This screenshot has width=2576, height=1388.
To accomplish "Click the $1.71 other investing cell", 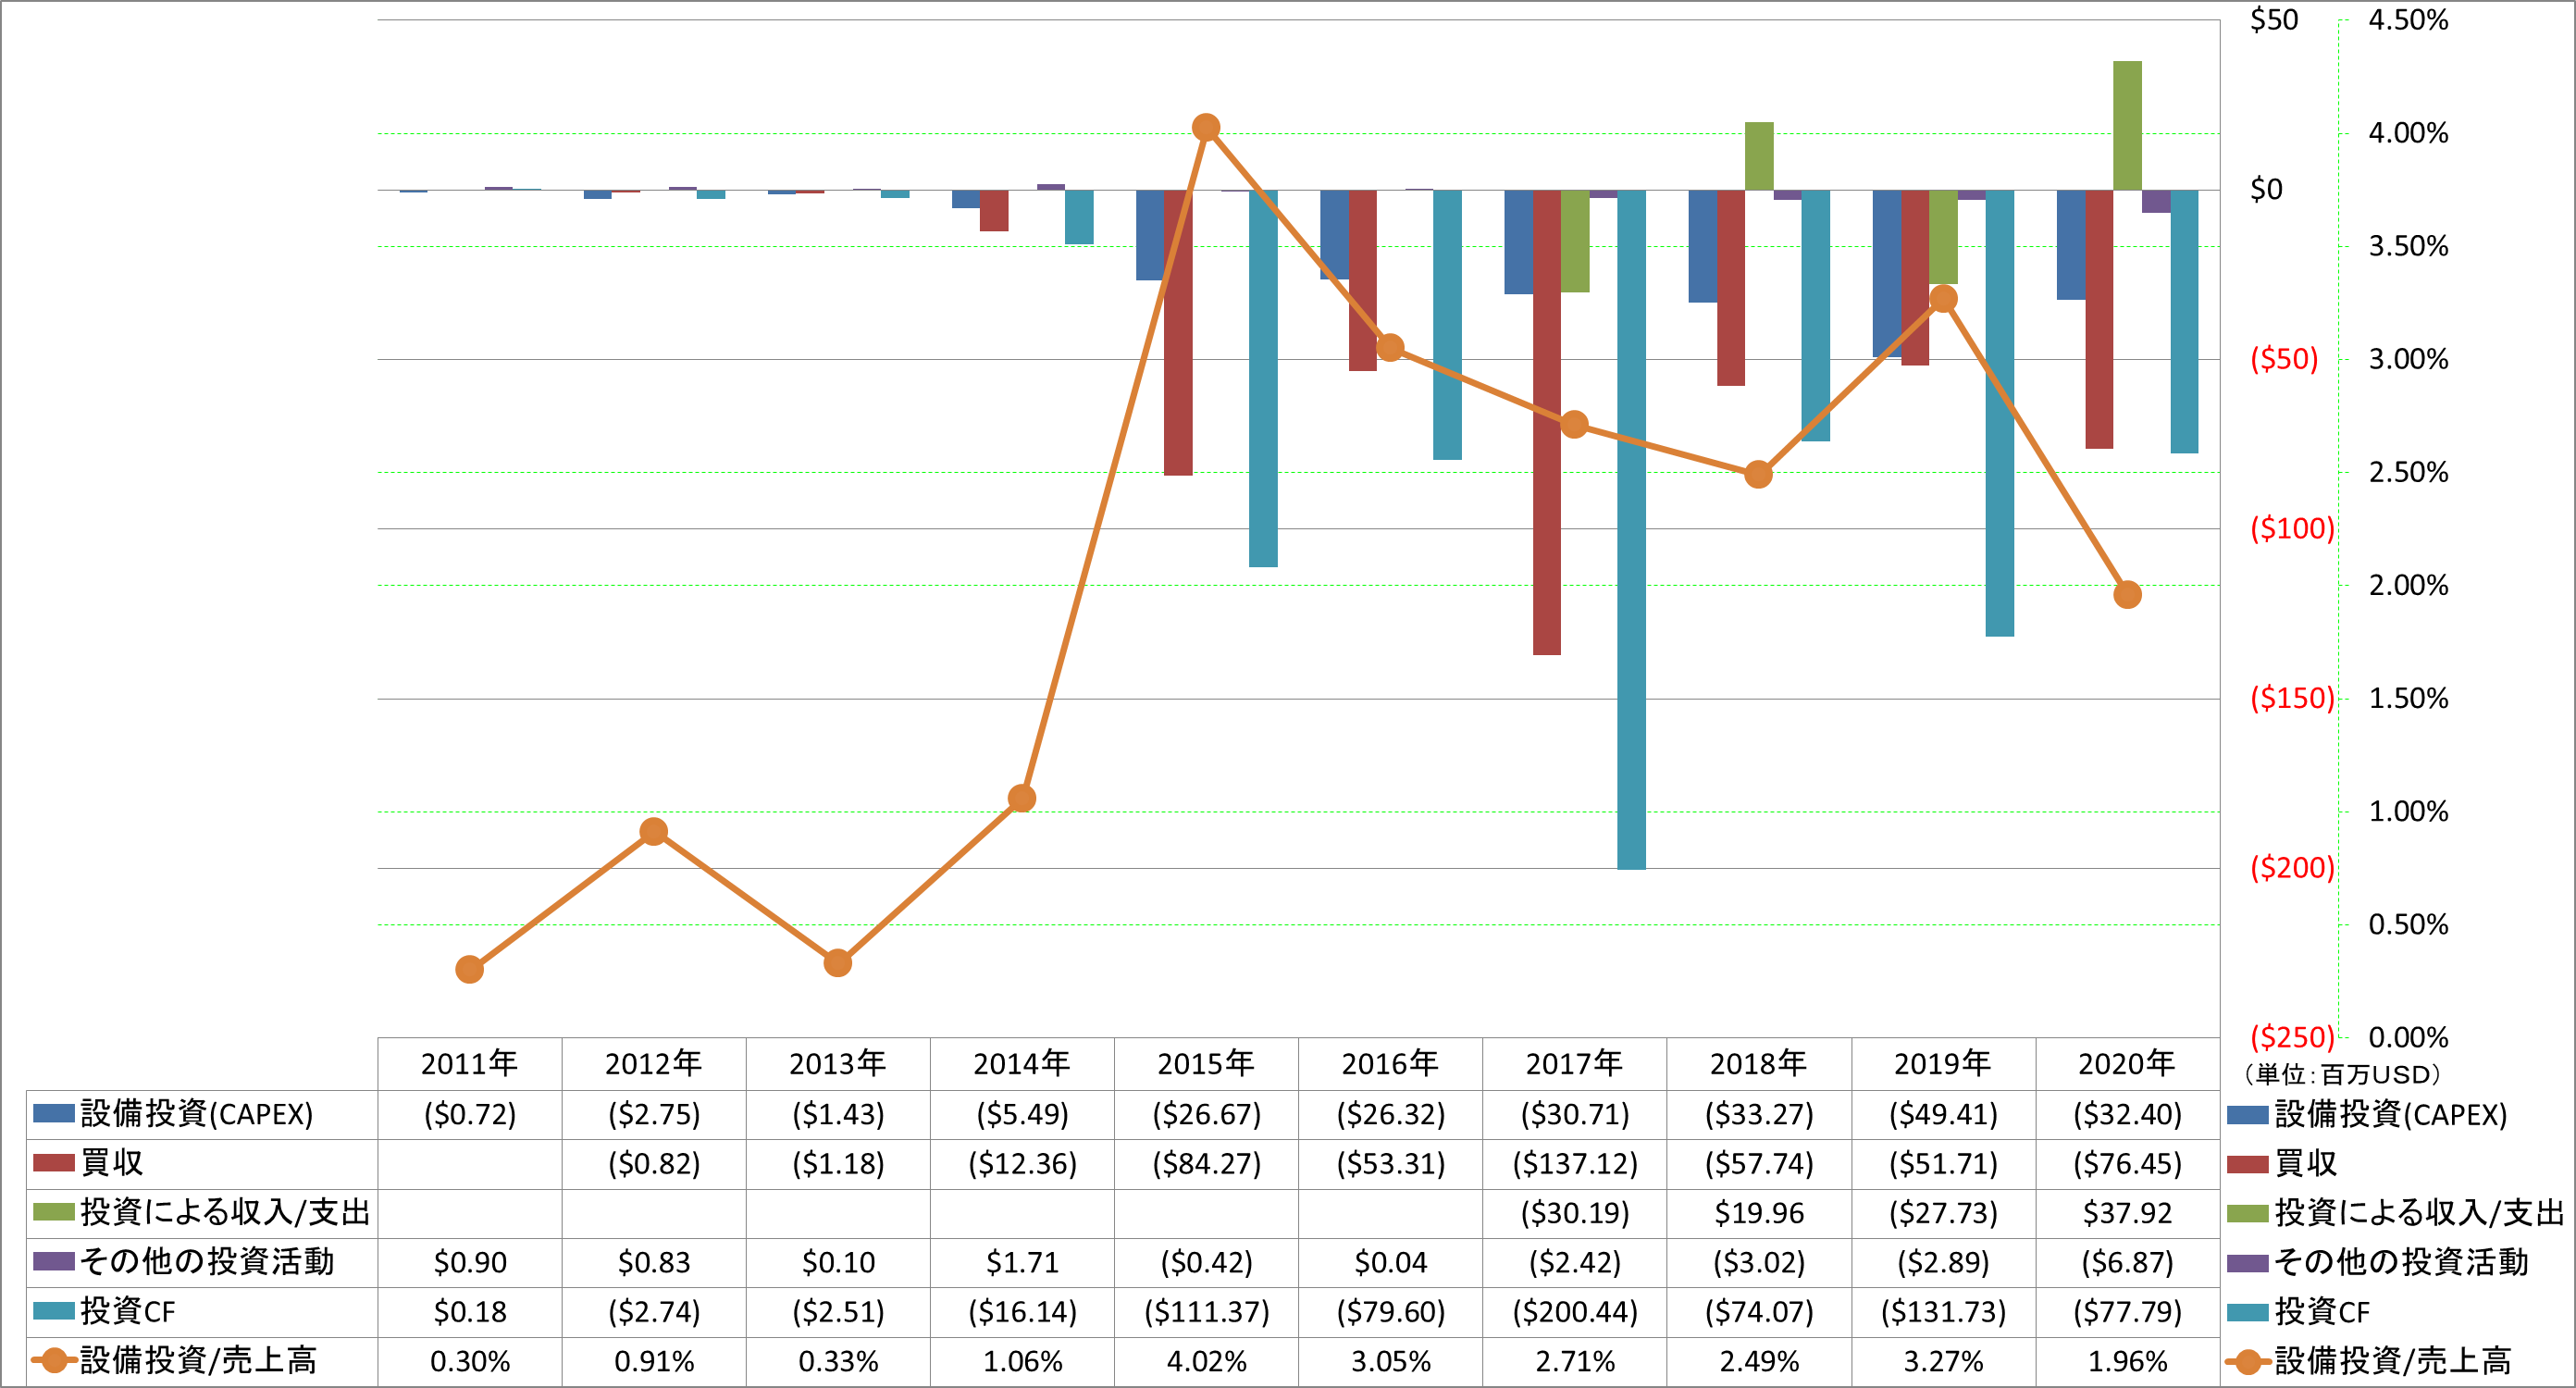I will pyautogui.click(x=1022, y=1262).
